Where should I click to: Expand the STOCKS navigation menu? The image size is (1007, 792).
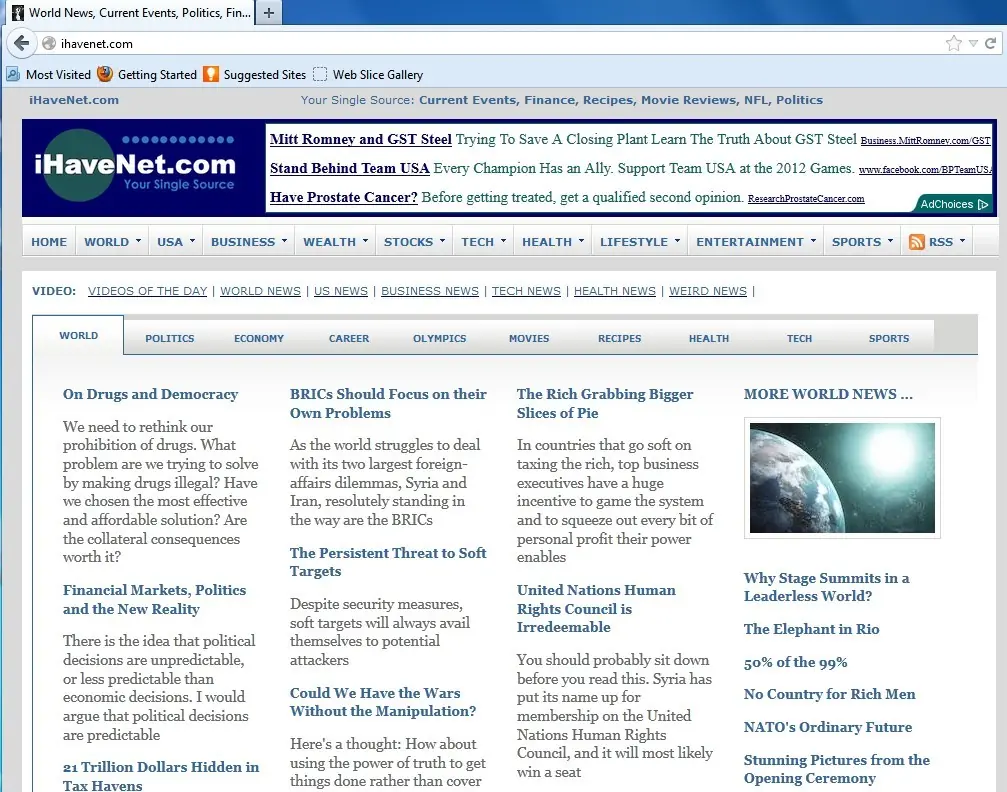coord(414,242)
